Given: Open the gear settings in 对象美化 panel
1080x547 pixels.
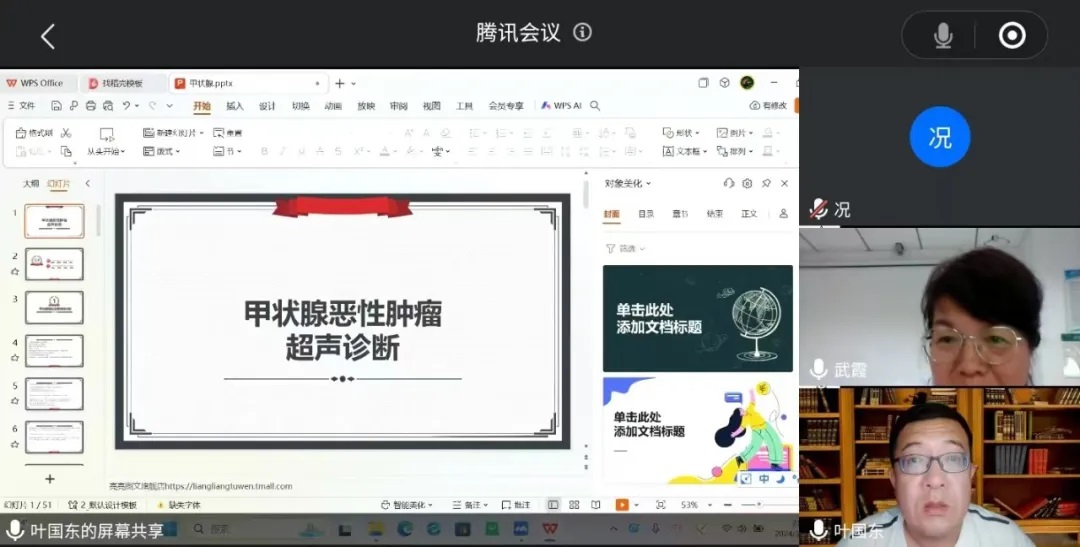Looking at the screenshot, I should coord(747,183).
